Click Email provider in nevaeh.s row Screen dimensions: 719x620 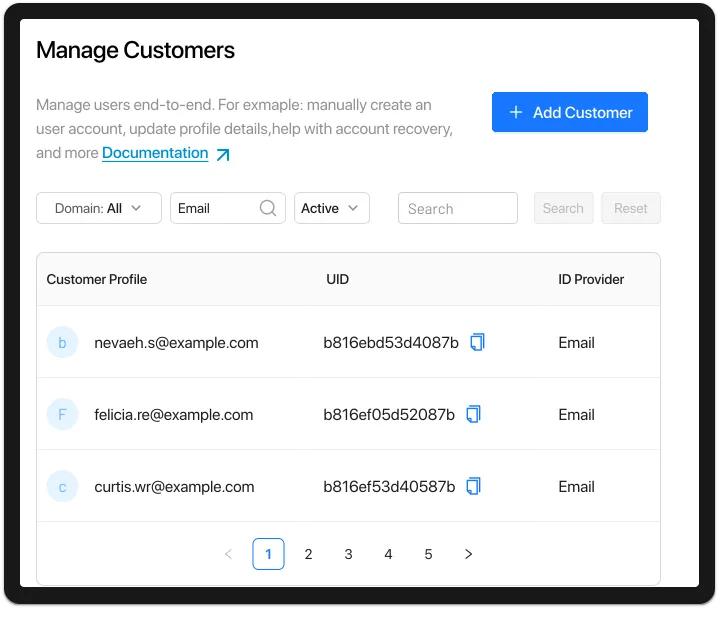click(576, 343)
